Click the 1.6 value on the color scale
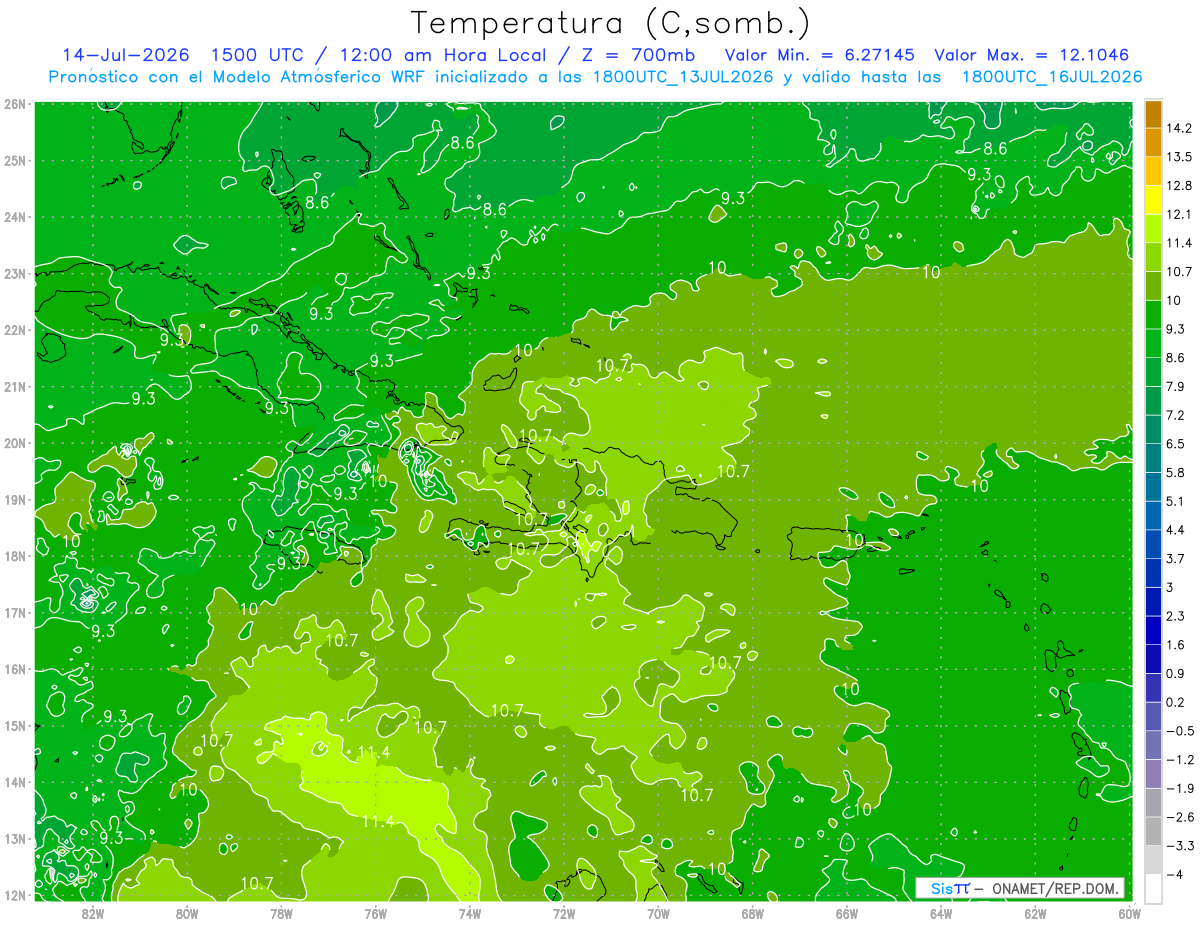The width and height of the screenshot is (1200, 927). (x=1174, y=645)
